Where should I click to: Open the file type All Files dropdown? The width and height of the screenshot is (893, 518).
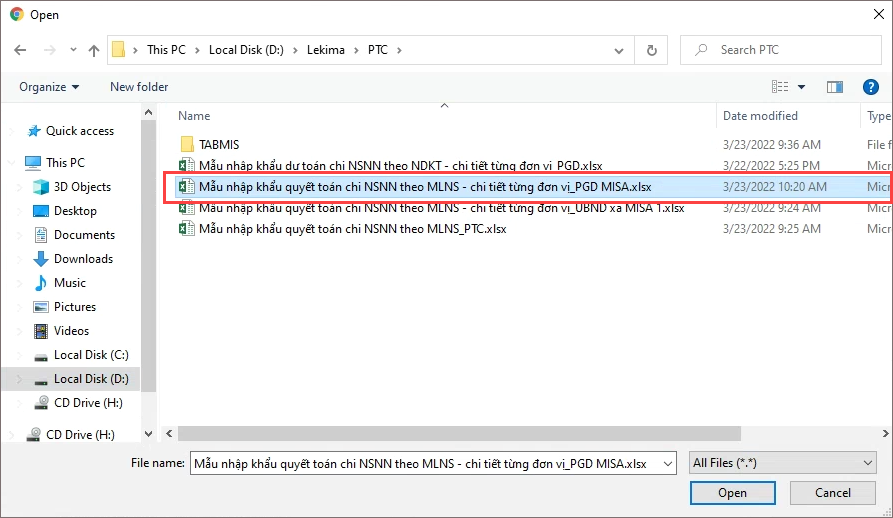(783, 463)
